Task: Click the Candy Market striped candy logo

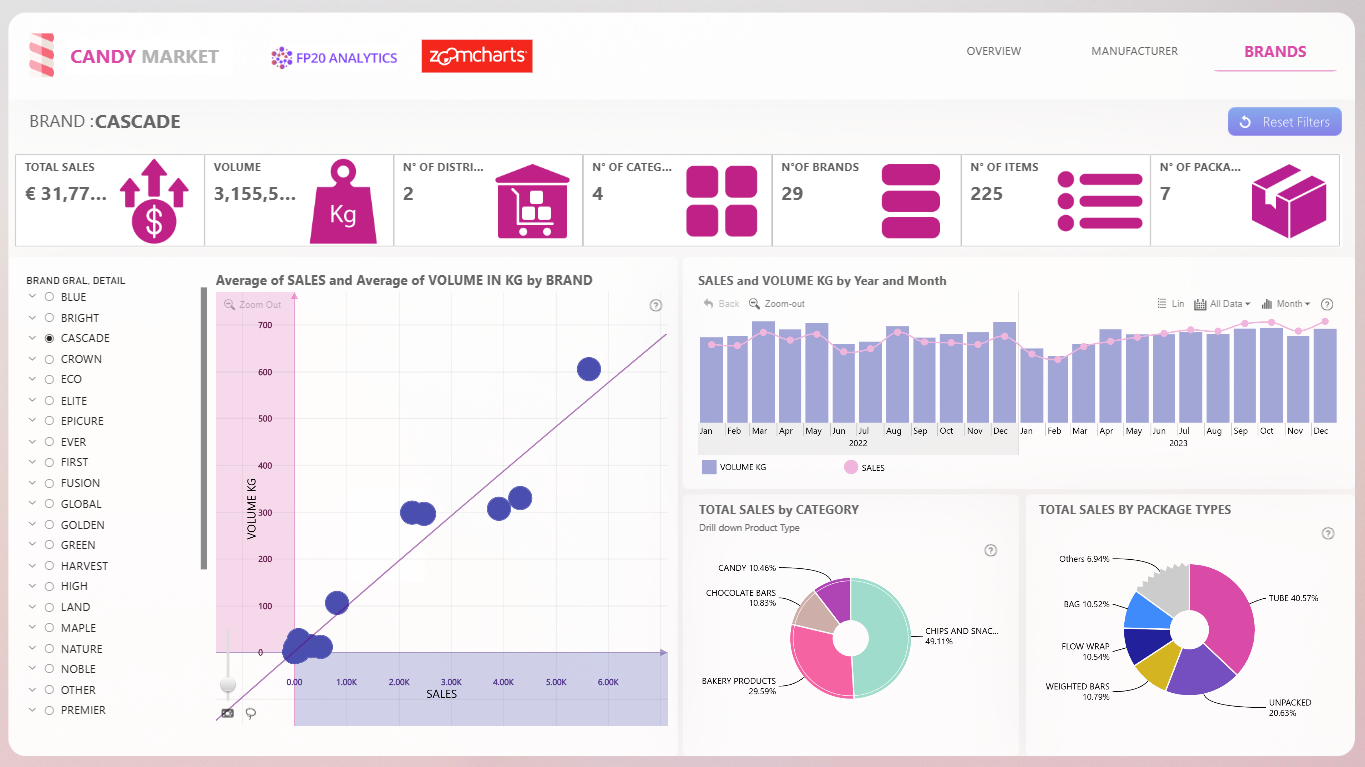Action: (x=42, y=56)
